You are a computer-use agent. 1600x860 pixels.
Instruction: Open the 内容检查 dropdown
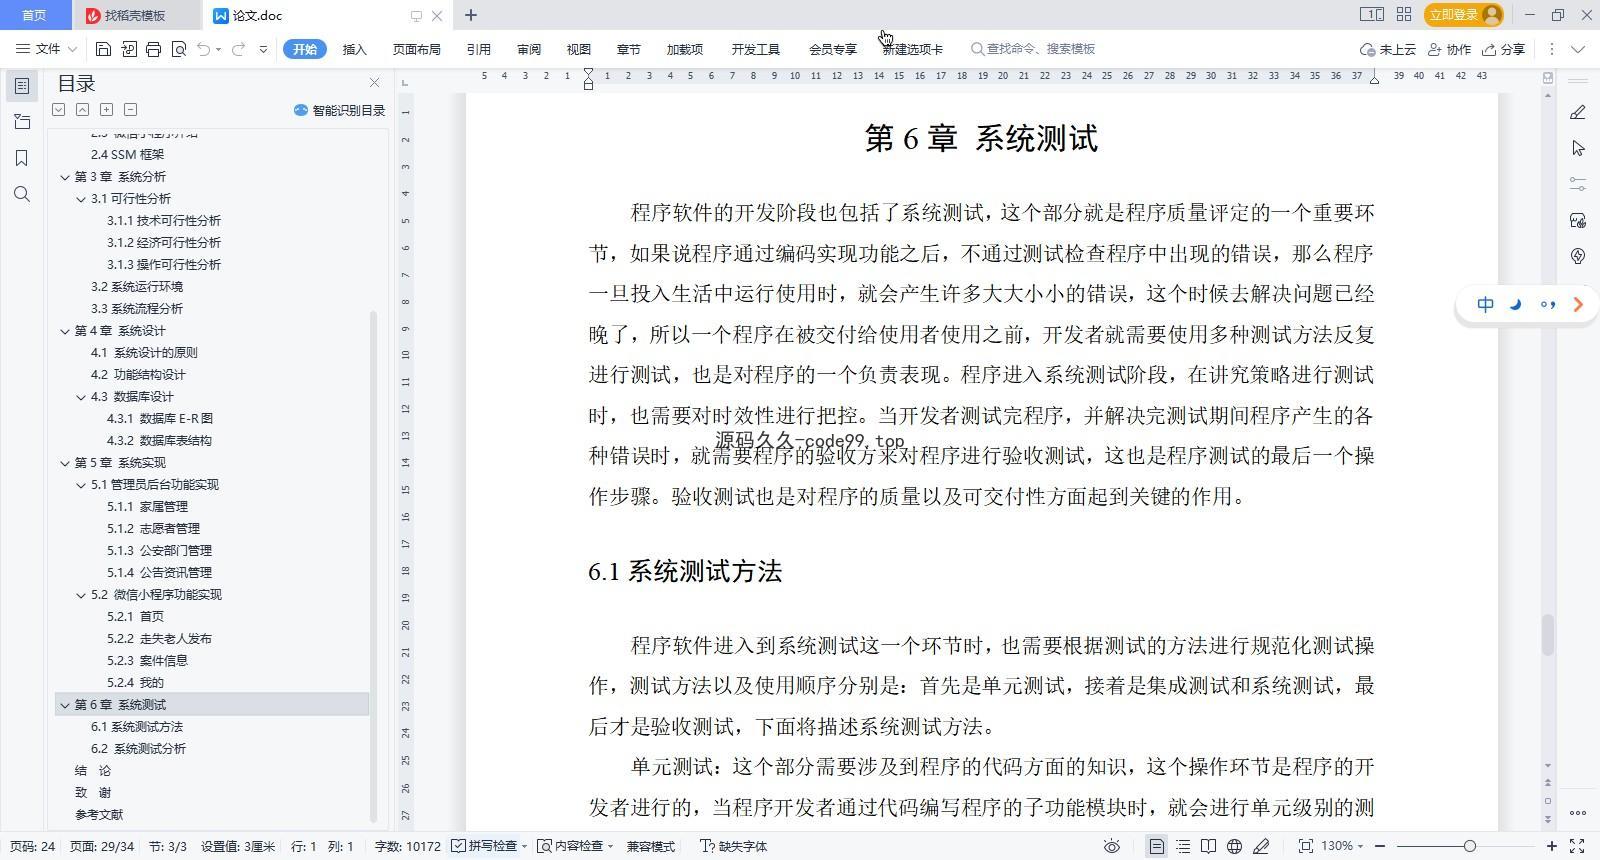(x=575, y=846)
